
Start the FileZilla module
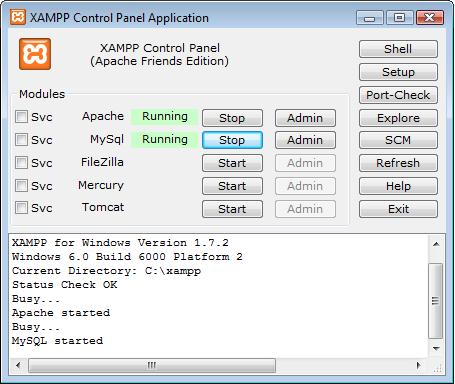pos(232,163)
